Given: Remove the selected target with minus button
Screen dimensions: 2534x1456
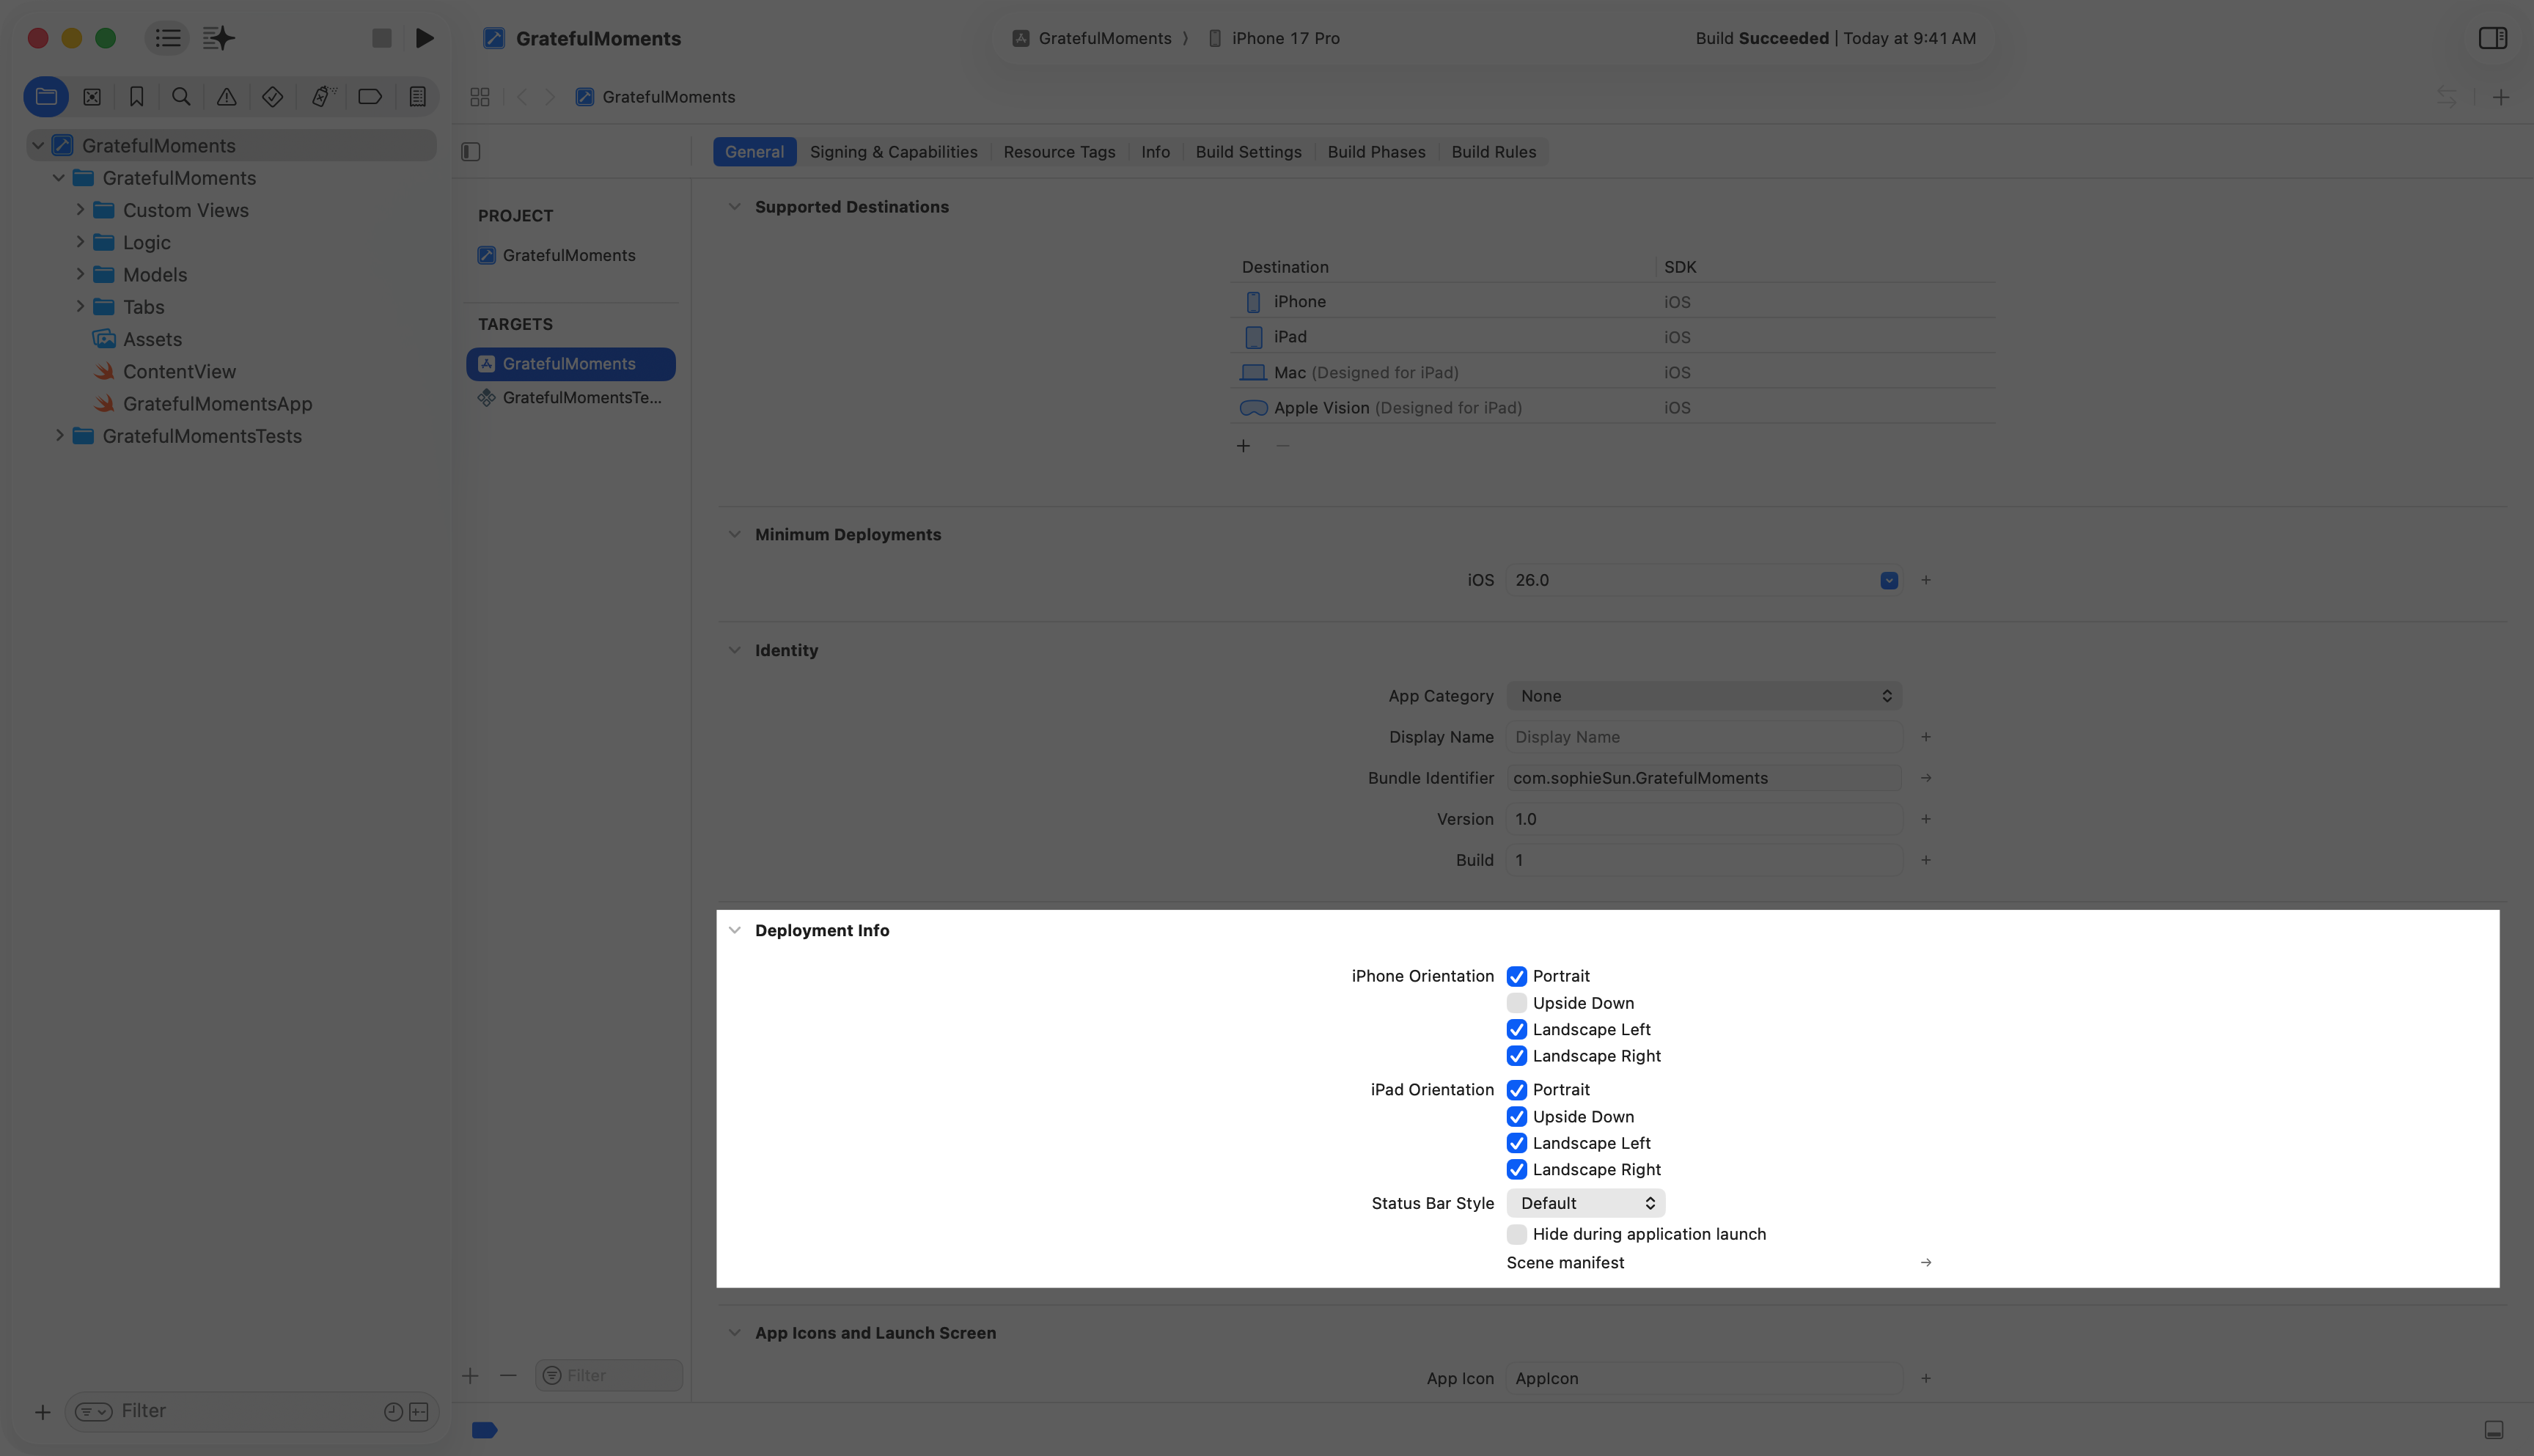Looking at the screenshot, I should (x=508, y=1376).
